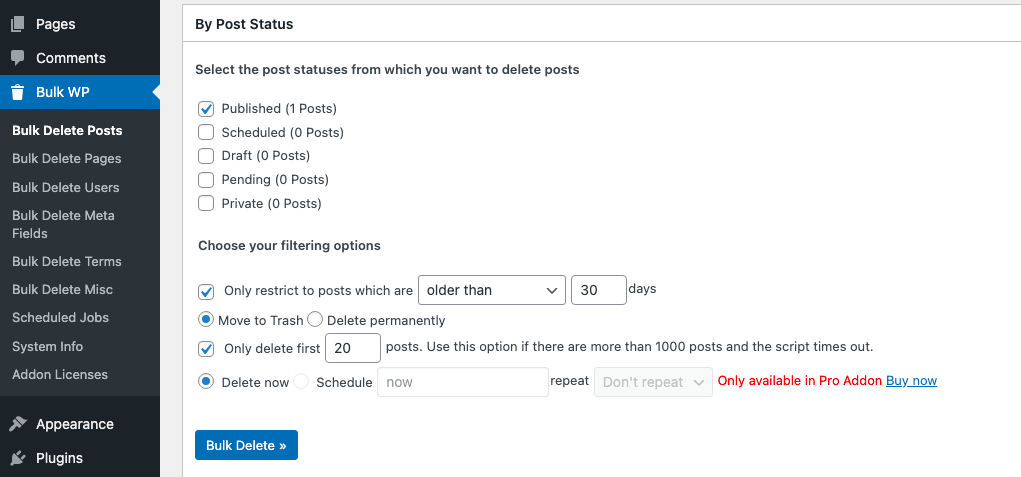Expand the 'Don't repeat' dropdown
The height and width of the screenshot is (477, 1021).
[x=653, y=382]
